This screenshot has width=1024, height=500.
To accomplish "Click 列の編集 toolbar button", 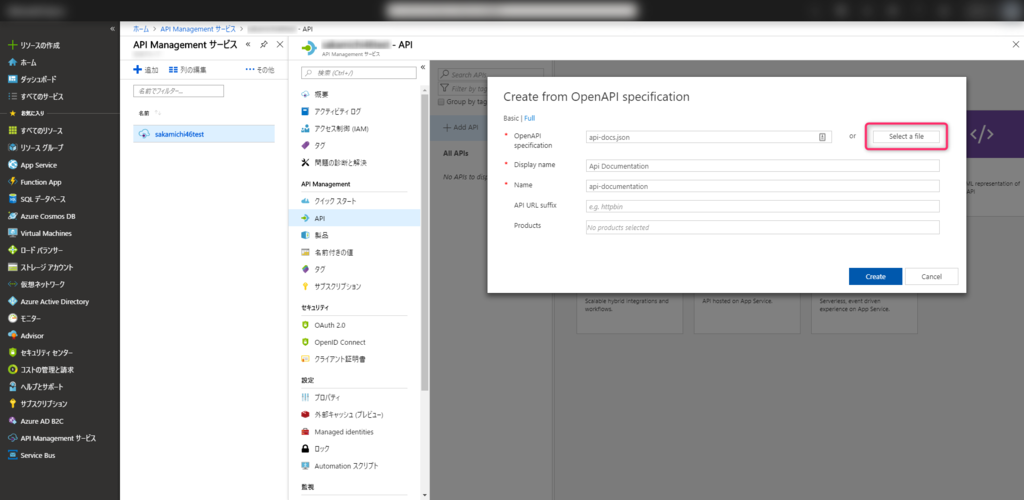I will pos(187,70).
